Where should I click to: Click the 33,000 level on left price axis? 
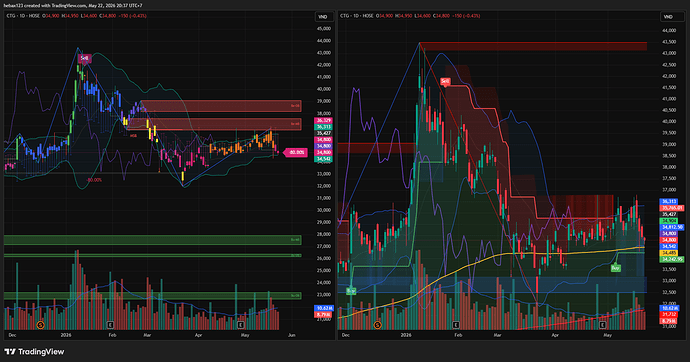pyautogui.click(x=323, y=174)
